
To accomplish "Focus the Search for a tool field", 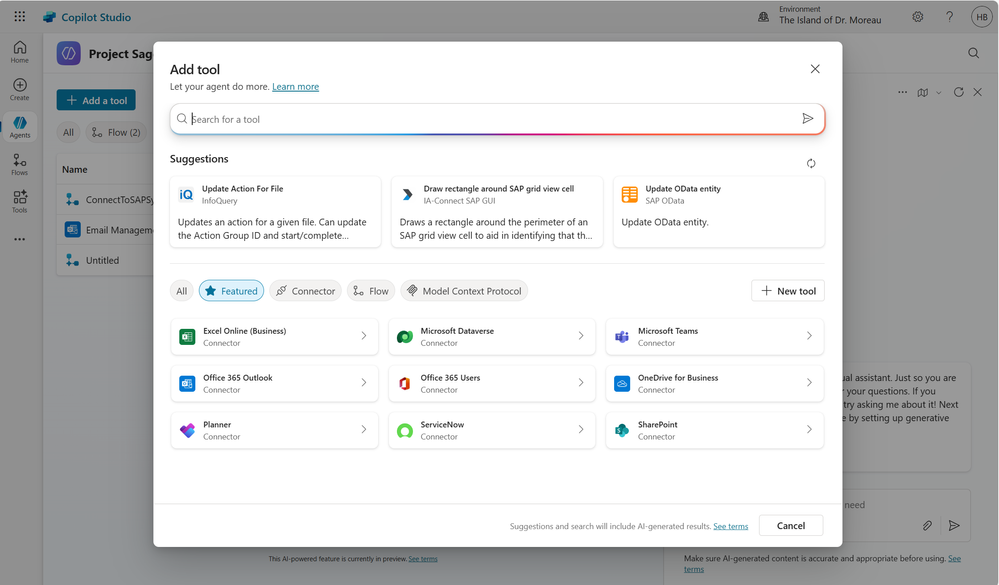I will coord(497,119).
